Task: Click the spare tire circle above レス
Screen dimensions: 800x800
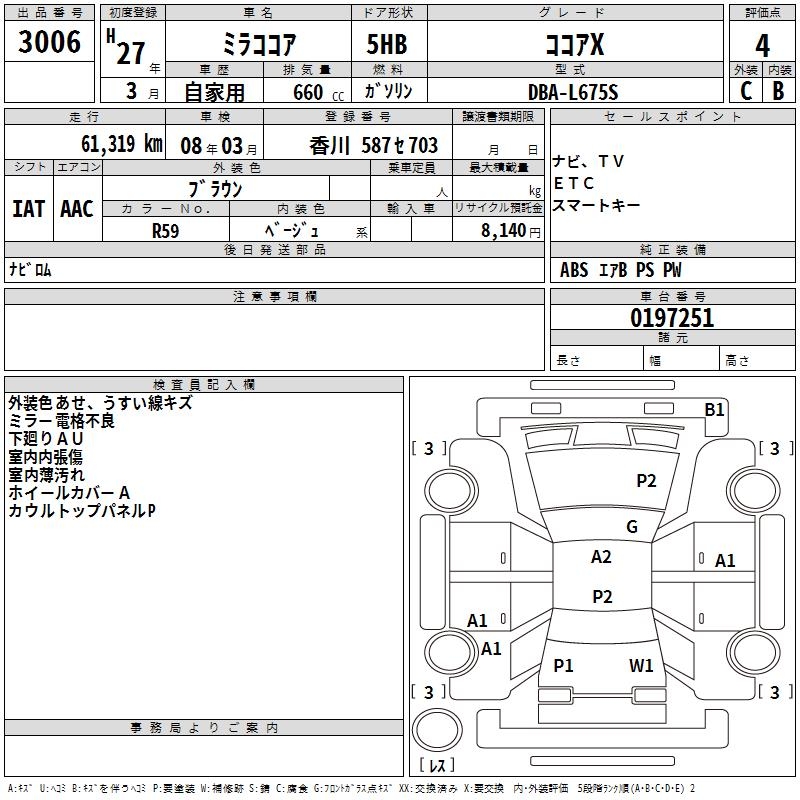Action: 437,730
